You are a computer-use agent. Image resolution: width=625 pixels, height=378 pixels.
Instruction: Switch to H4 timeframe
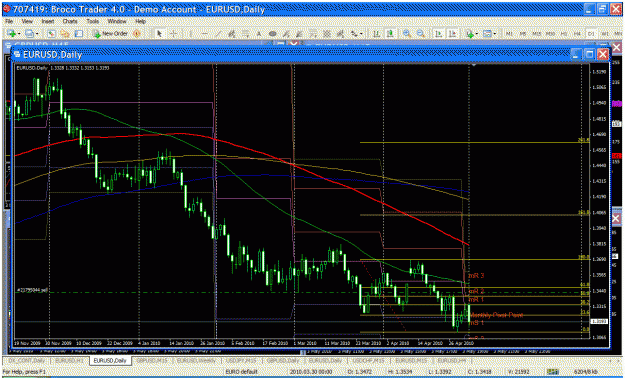tap(577, 34)
